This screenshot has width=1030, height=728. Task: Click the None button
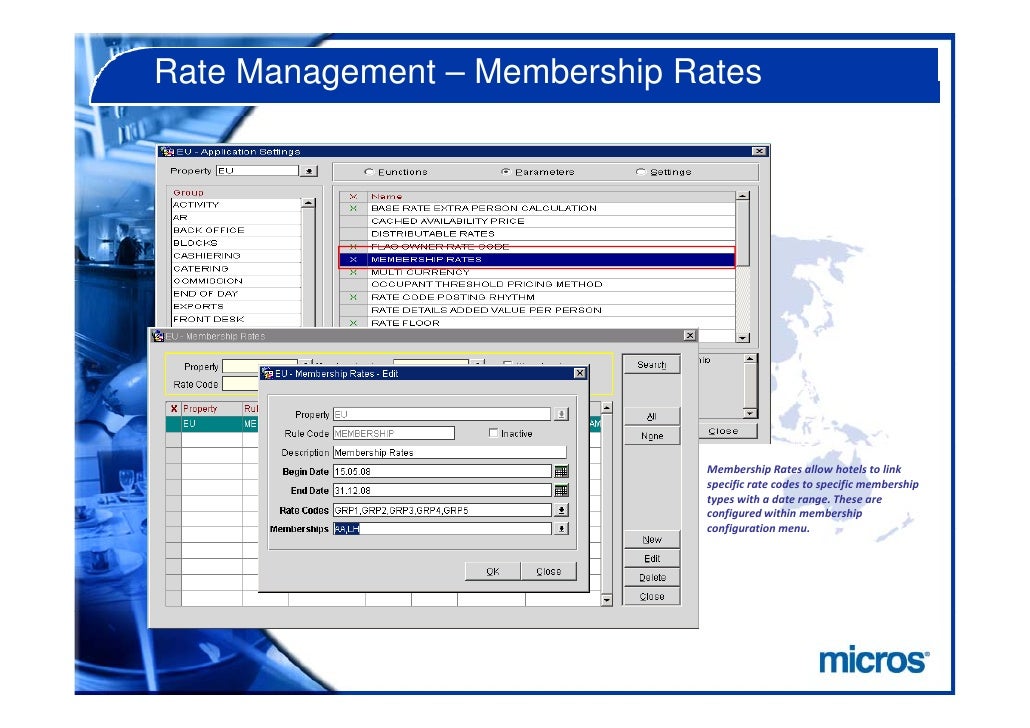click(x=652, y=436)
